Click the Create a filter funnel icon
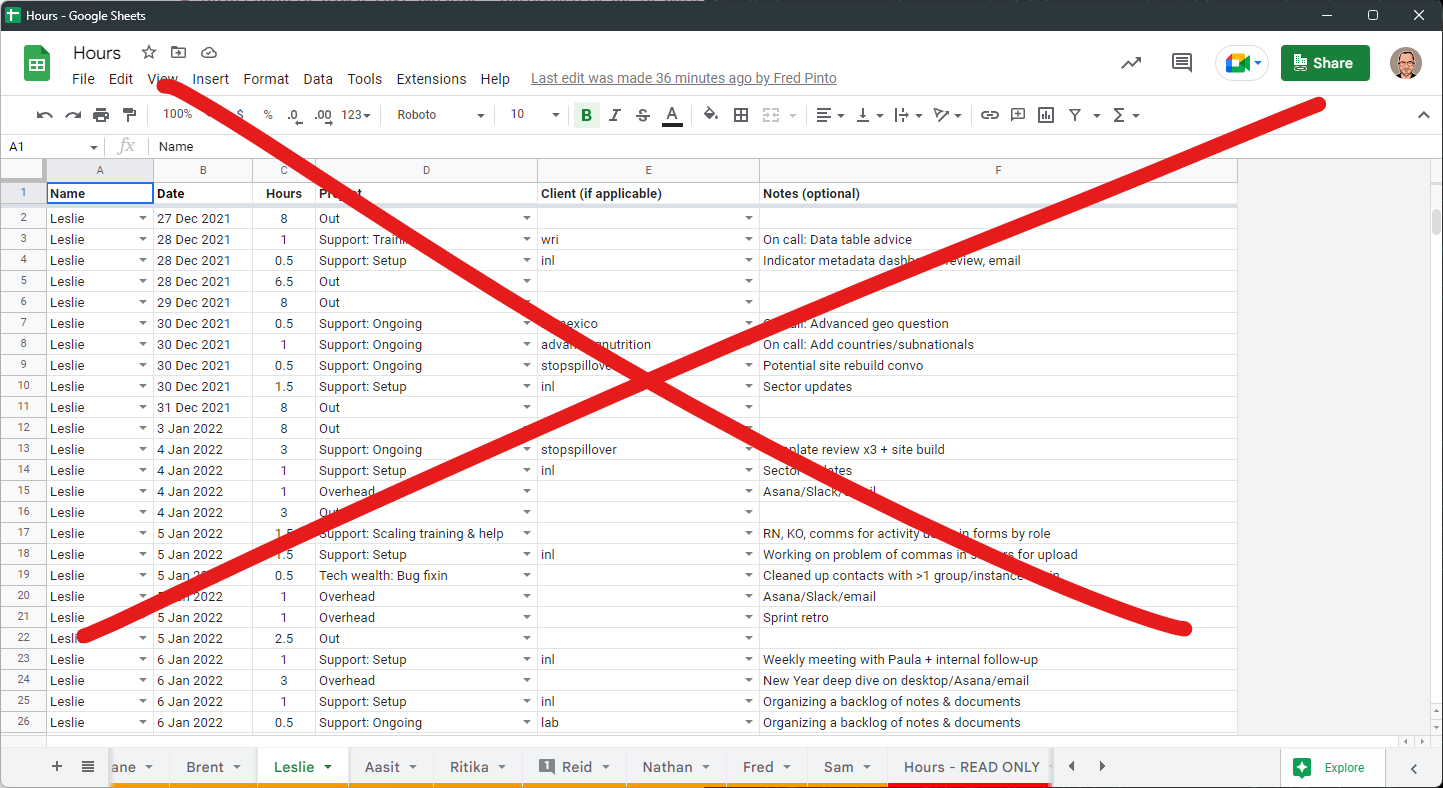The width and height of the screenshot is (1443, 788). 1075,115
